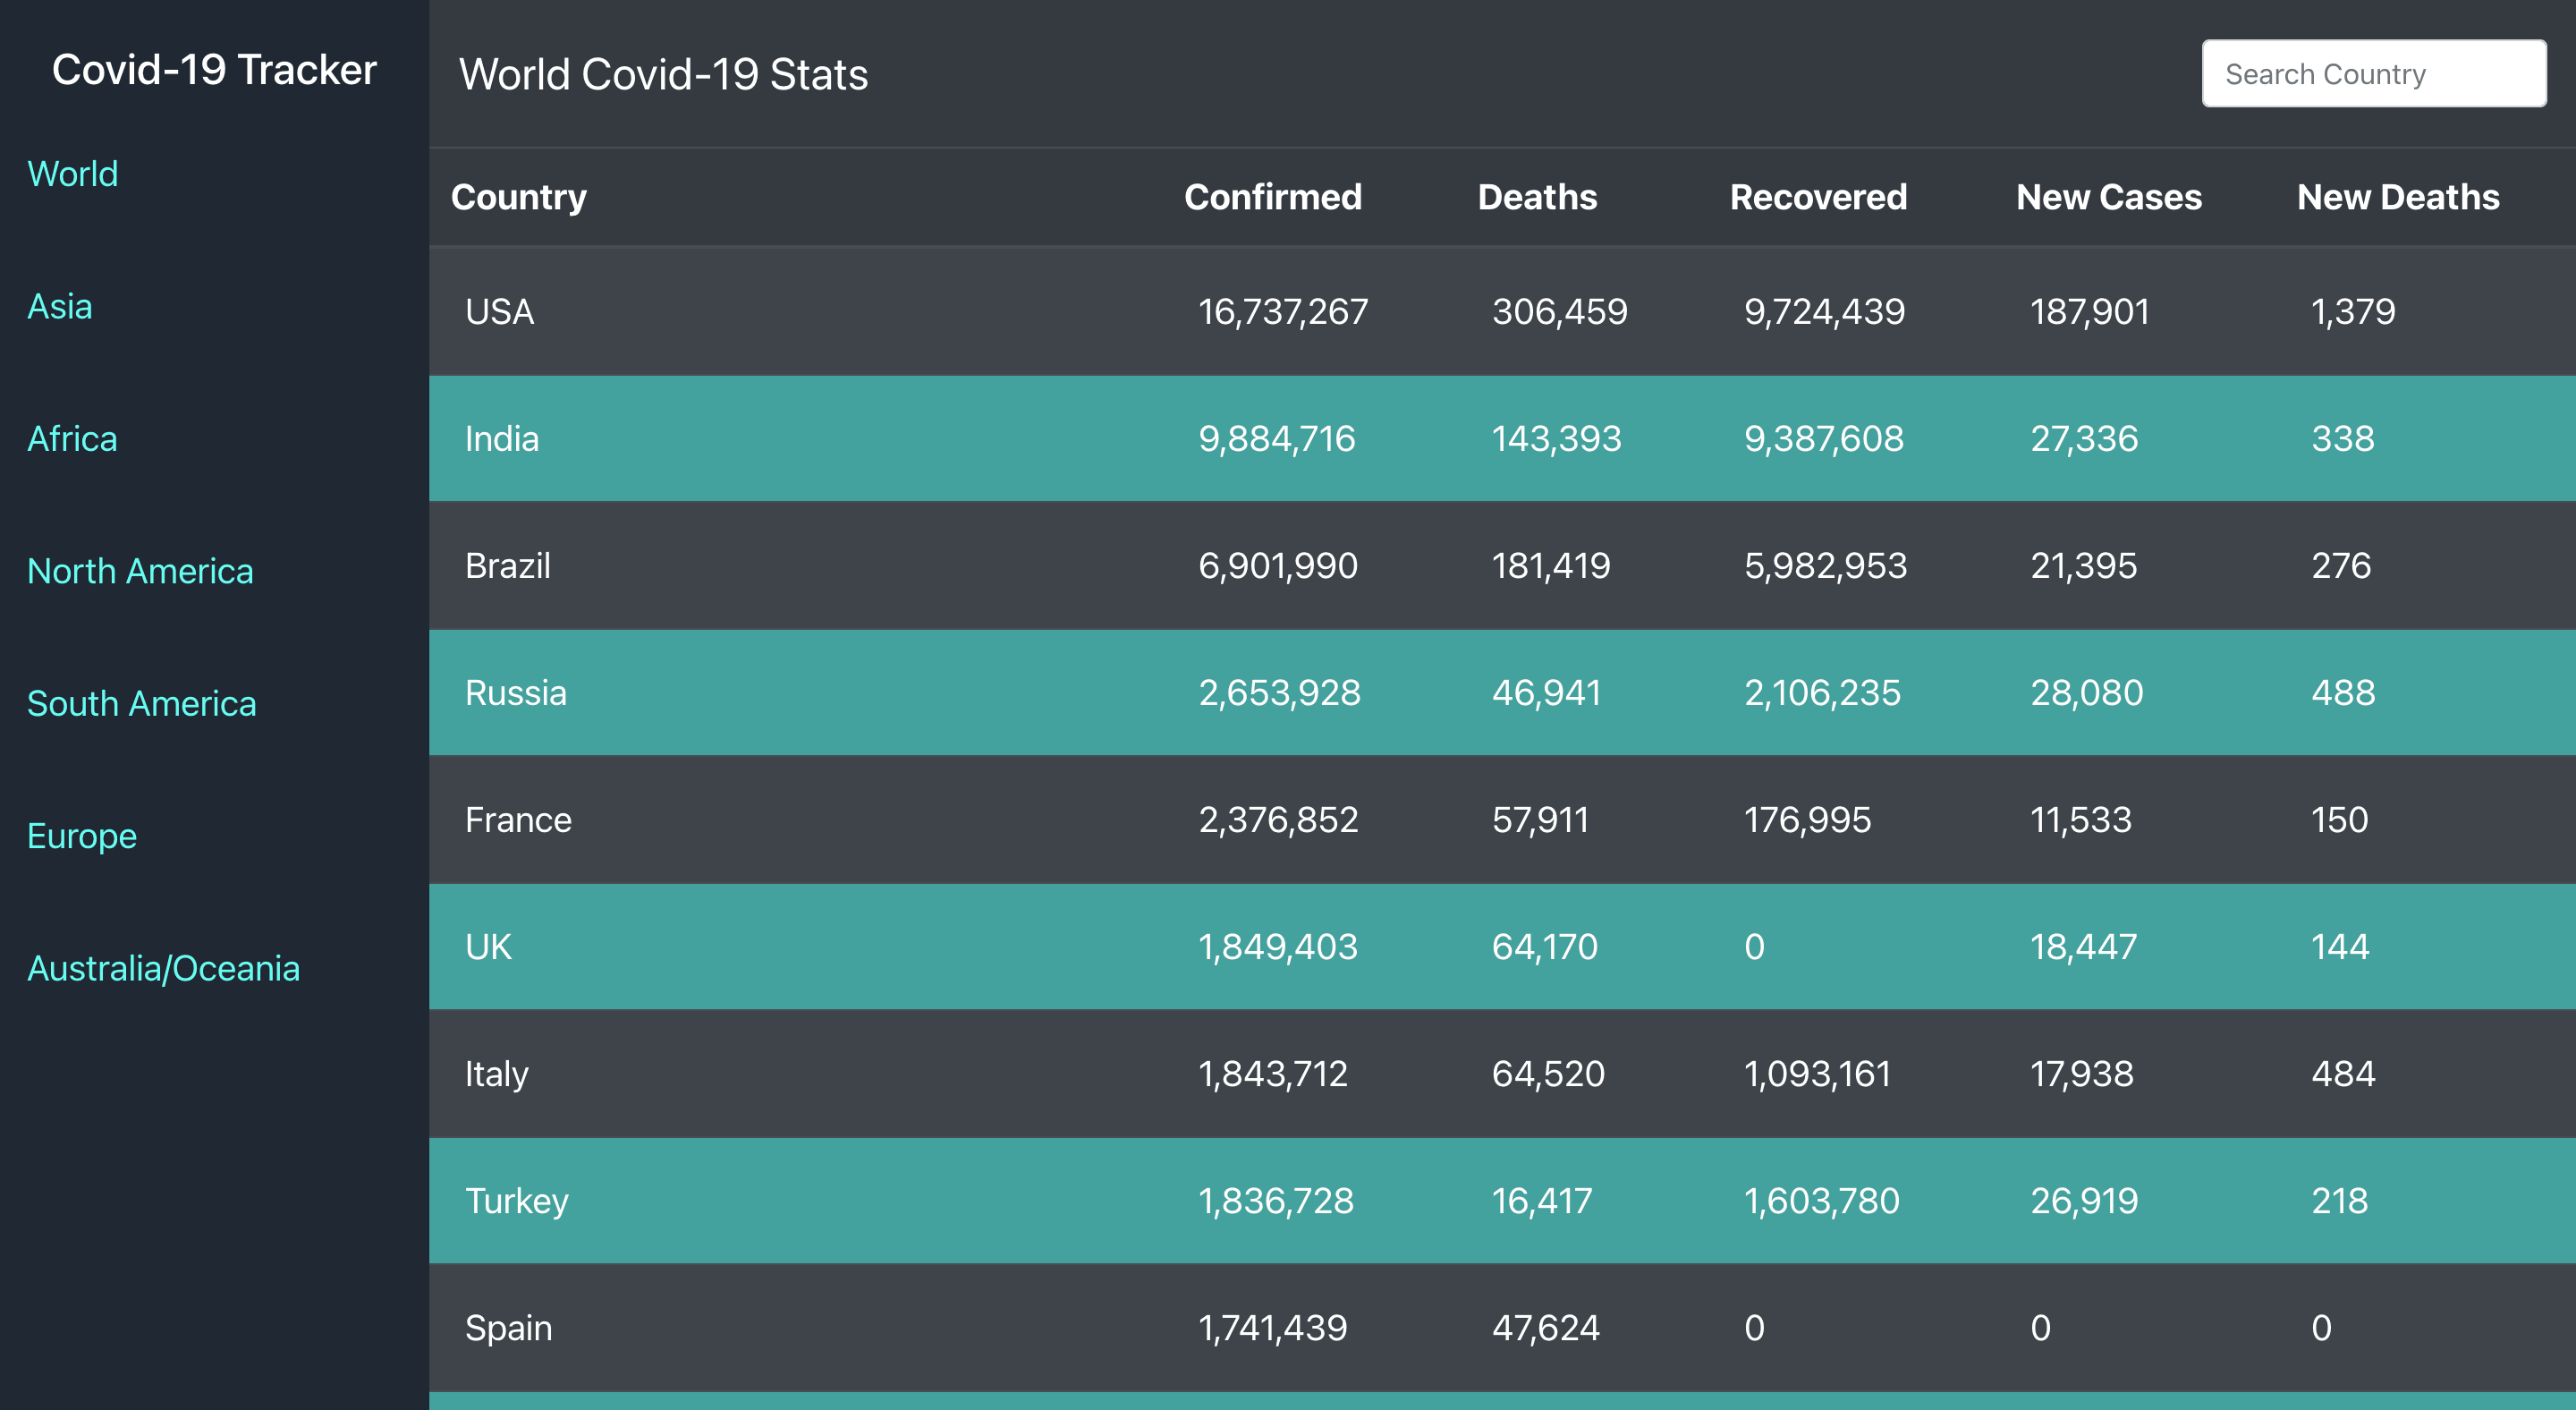Click Turkey recovered value 1,603,780
Screen dimensions: 2576x1410
point(1822,1201)
